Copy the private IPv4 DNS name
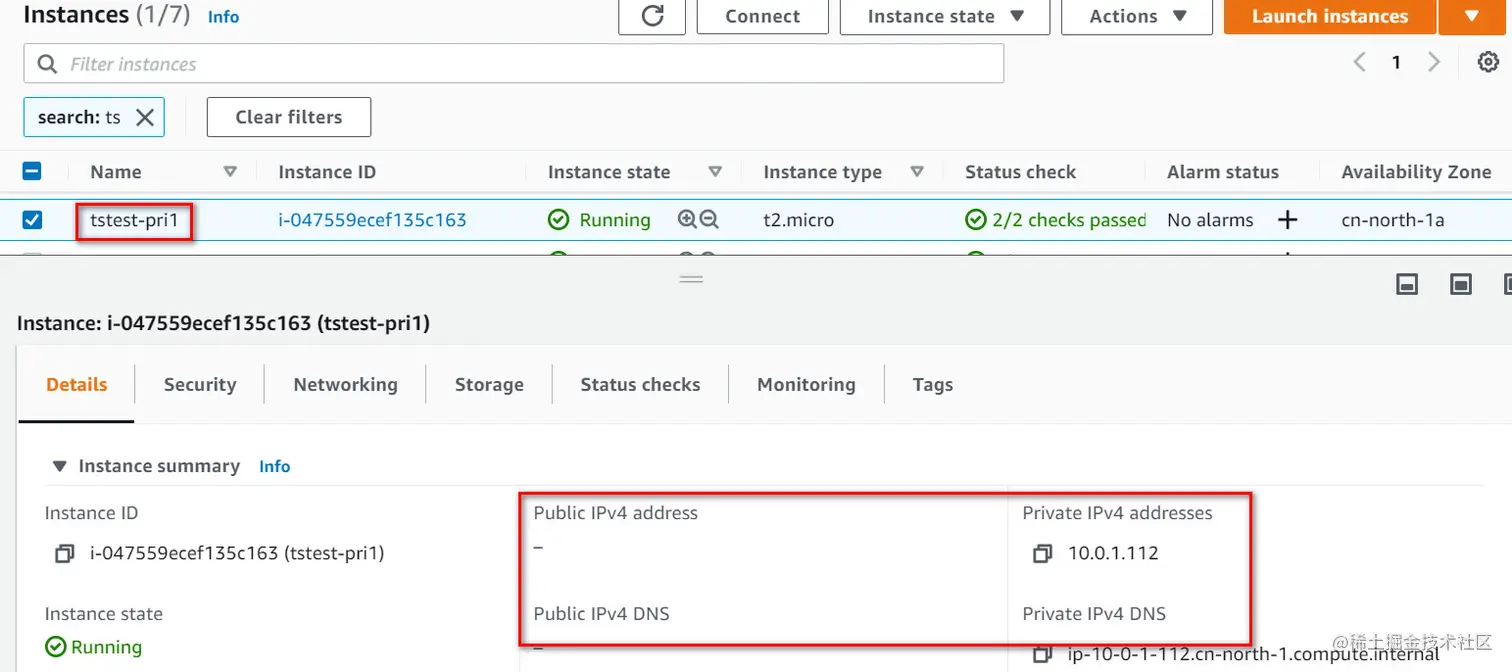The height and width of the screenshot is (672, 1512). click(x=1042, y=654)
